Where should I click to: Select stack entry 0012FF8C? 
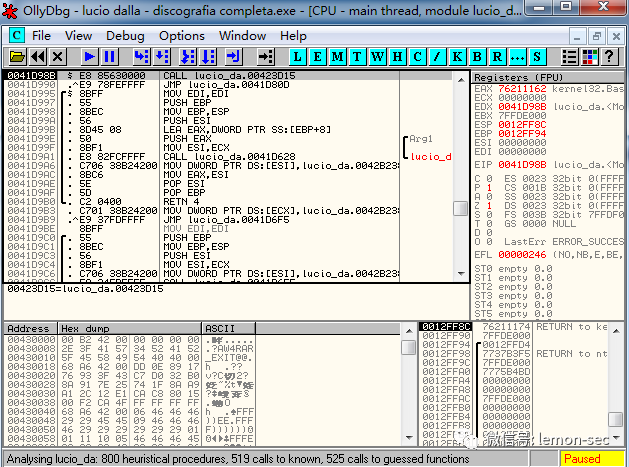pyautogui.click(x=445, y=327)
